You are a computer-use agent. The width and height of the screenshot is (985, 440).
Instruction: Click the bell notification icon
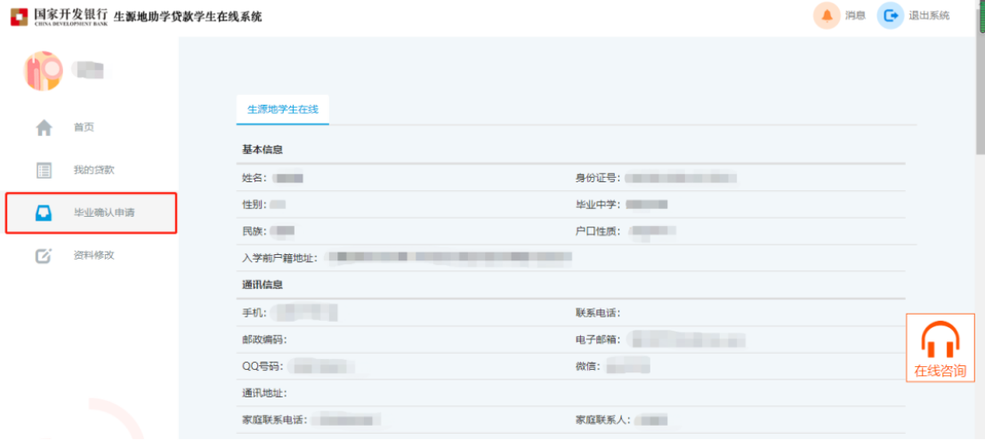click(826, 16)
